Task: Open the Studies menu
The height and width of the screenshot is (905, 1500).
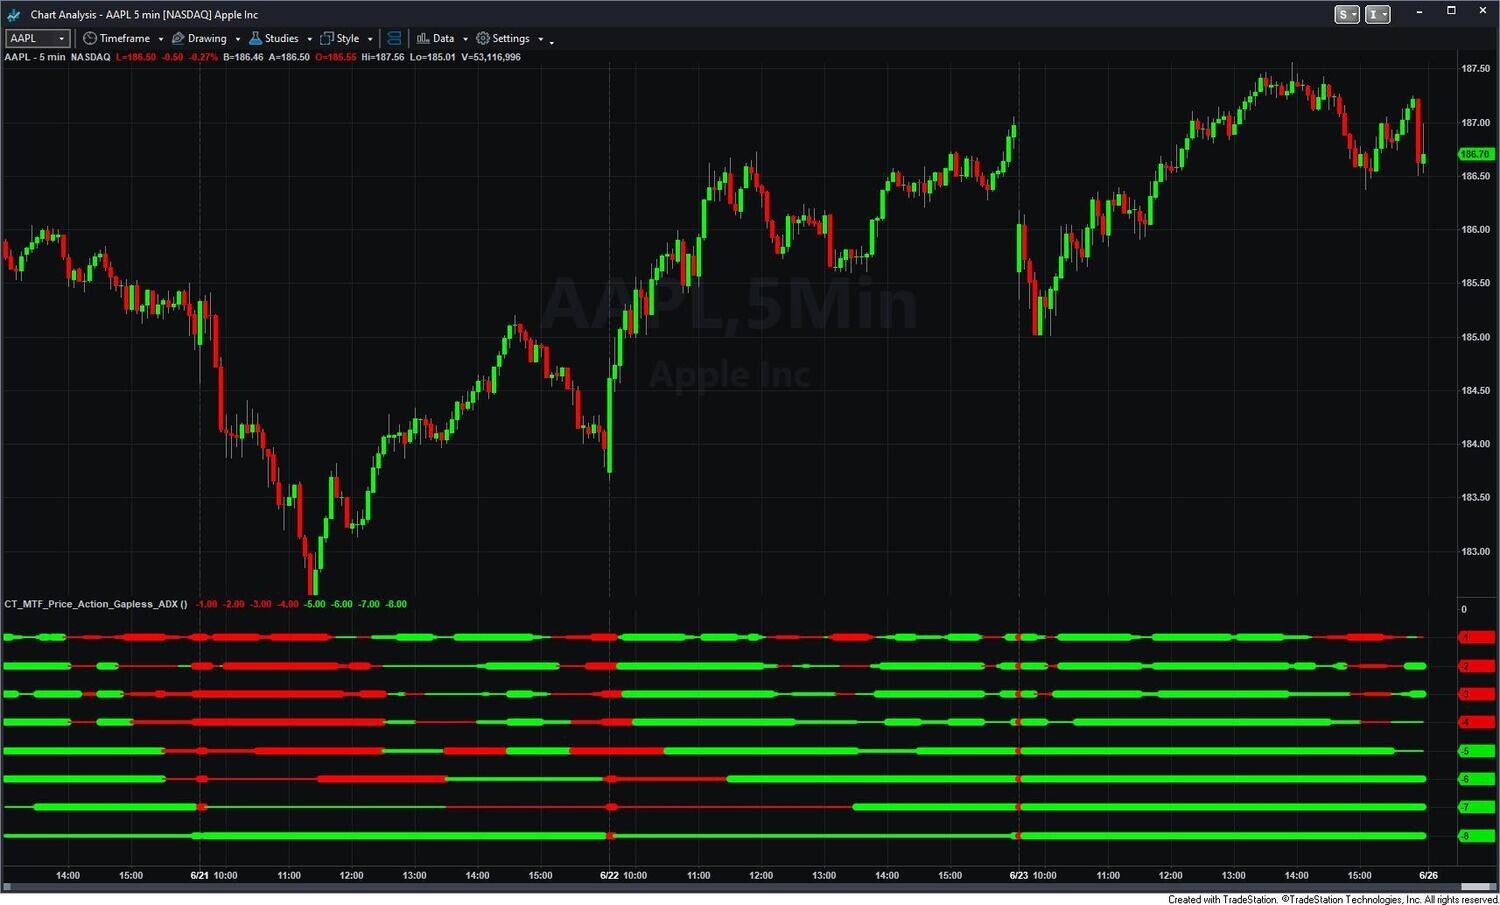Action: click(x=274, y=38)
